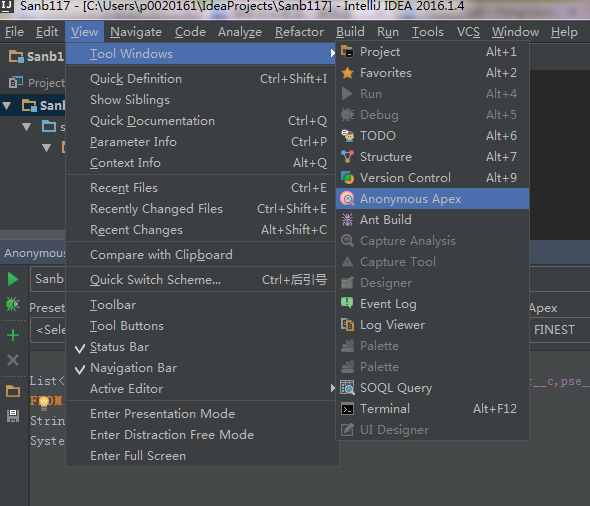The width and height of the screenshot is (590, 506).
Task: Click the open folder icon in left toolbar
Action: tap(13, 391)
